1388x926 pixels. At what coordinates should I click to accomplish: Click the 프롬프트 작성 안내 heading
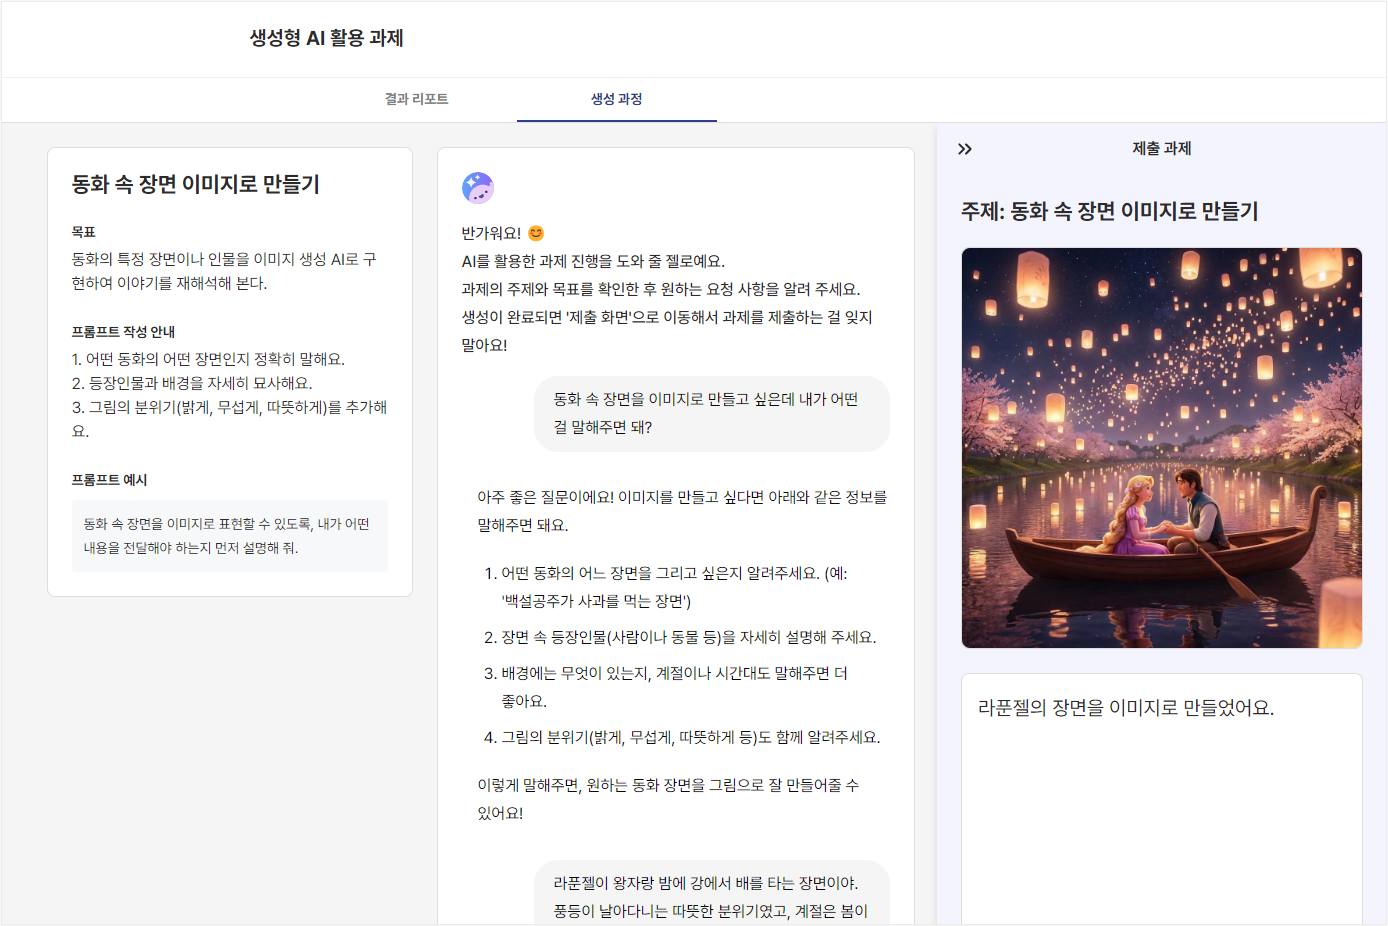click(123, 332)
